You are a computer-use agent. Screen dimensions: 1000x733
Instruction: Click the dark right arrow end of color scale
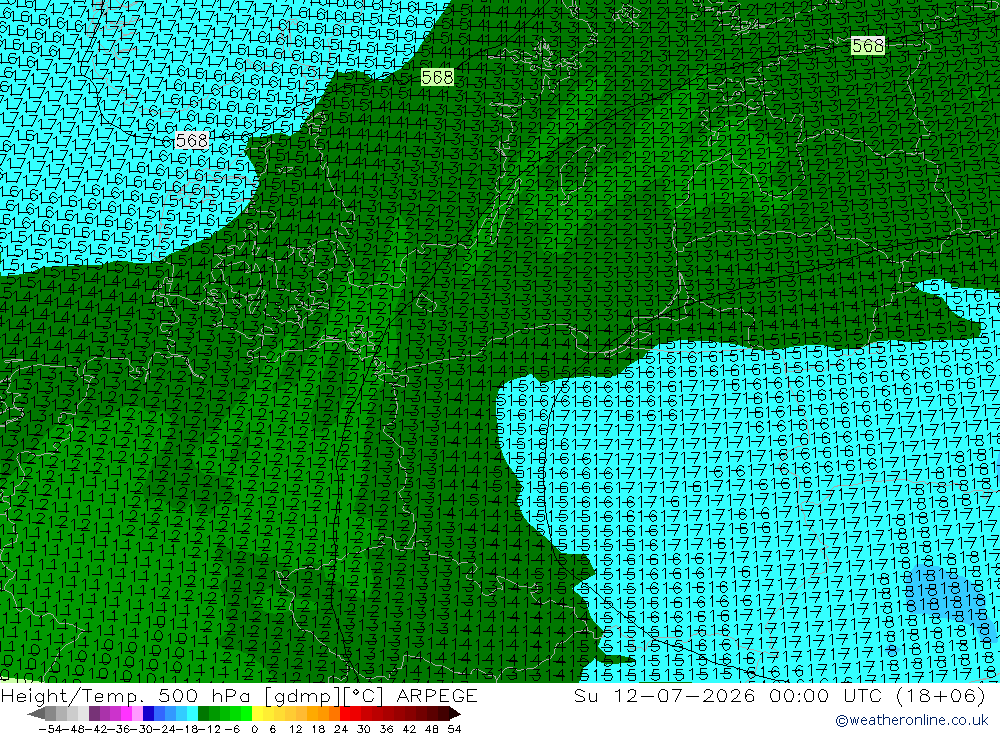coord(454,713)
